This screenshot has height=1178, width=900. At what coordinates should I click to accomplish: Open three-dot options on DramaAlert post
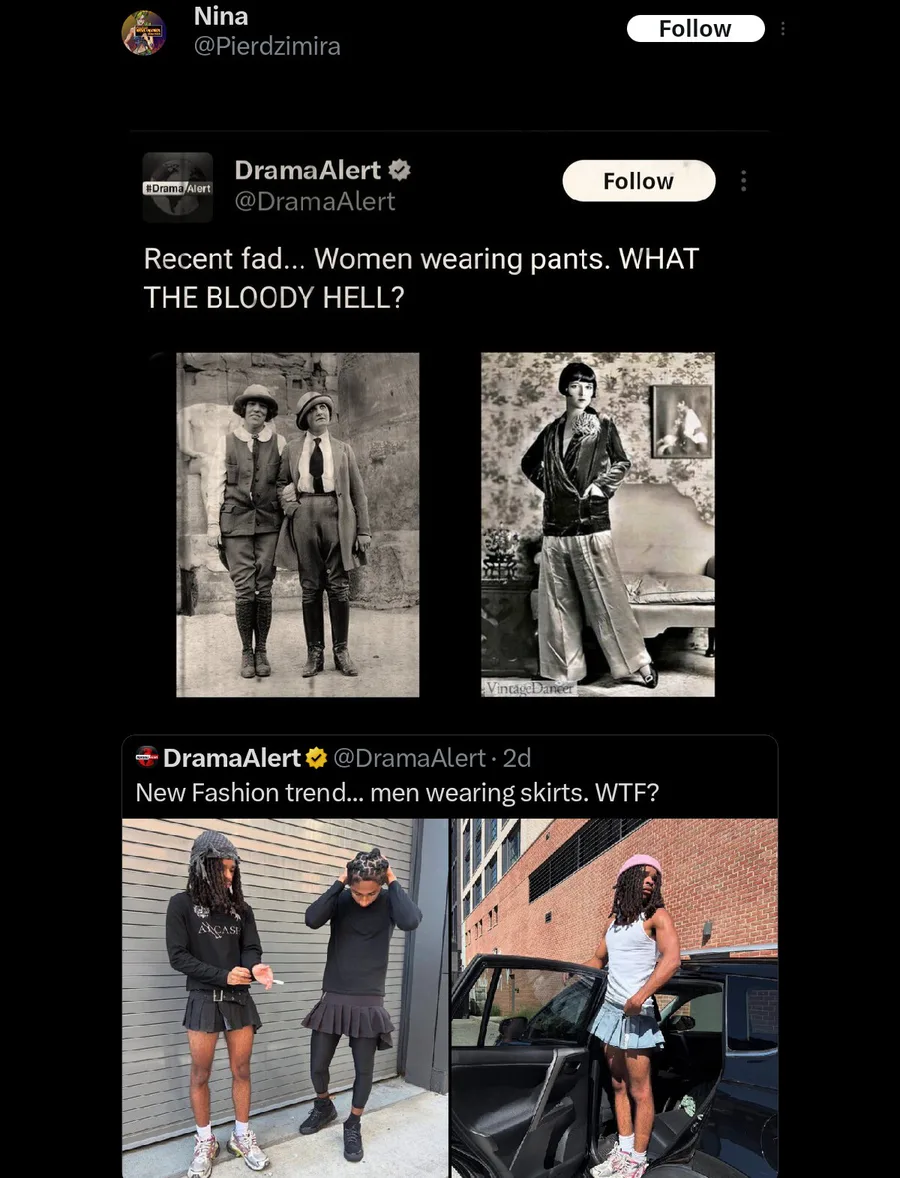pyautogui.click(x=743, y=181)
